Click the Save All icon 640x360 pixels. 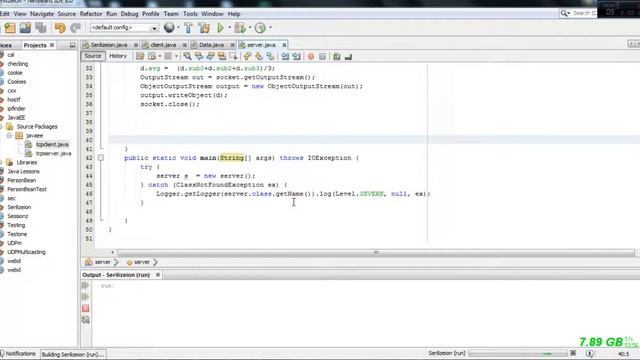point(41,28)
